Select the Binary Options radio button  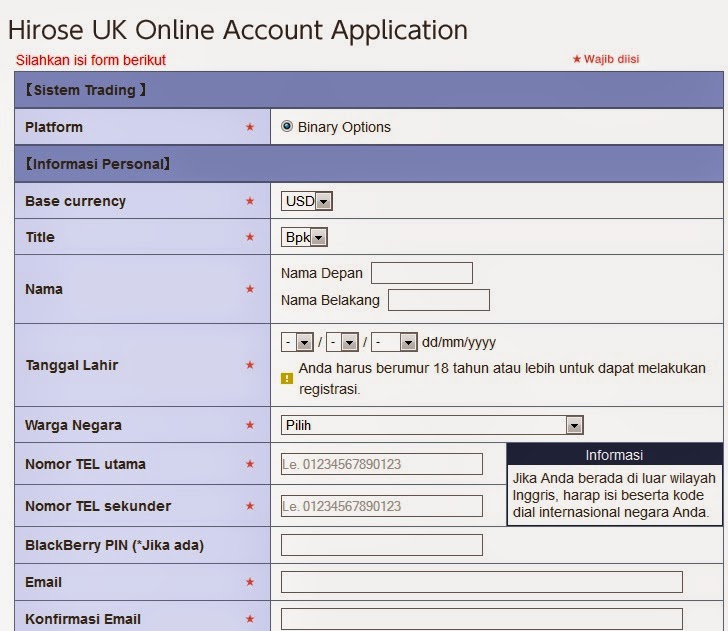pyautogui.click(x=287, y=126)
